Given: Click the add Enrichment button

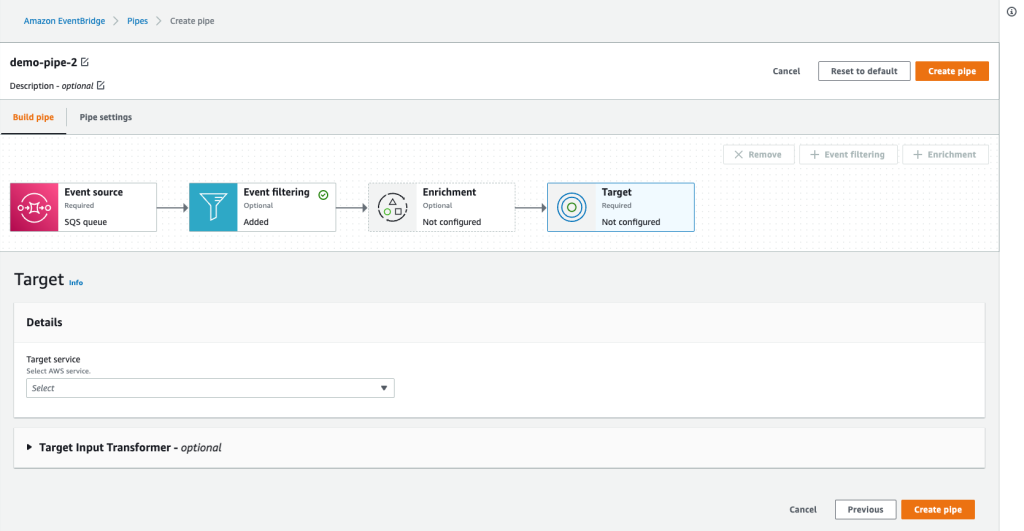Looking at the screenshot, I should click(945, 155).
